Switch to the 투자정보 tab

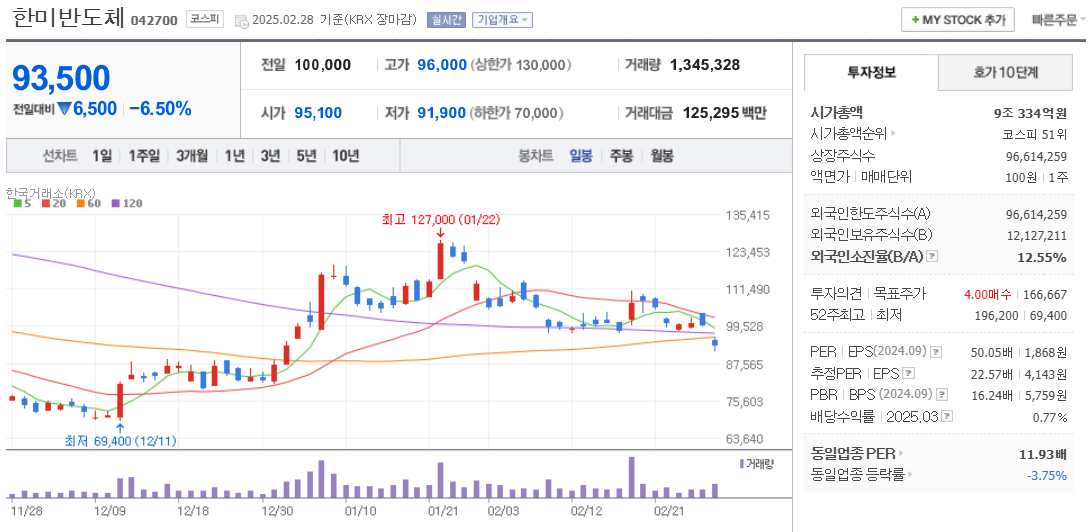pos(871,72)
